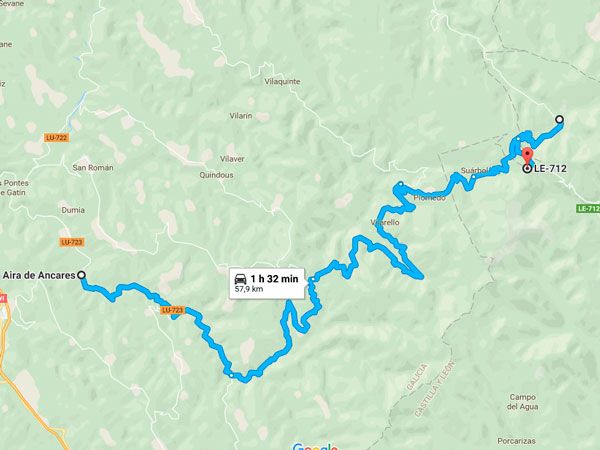600x450 pixels.
Task: Click the LU-723 badge near Dumia
Action: pyautogui.click(x=72, y=242)
